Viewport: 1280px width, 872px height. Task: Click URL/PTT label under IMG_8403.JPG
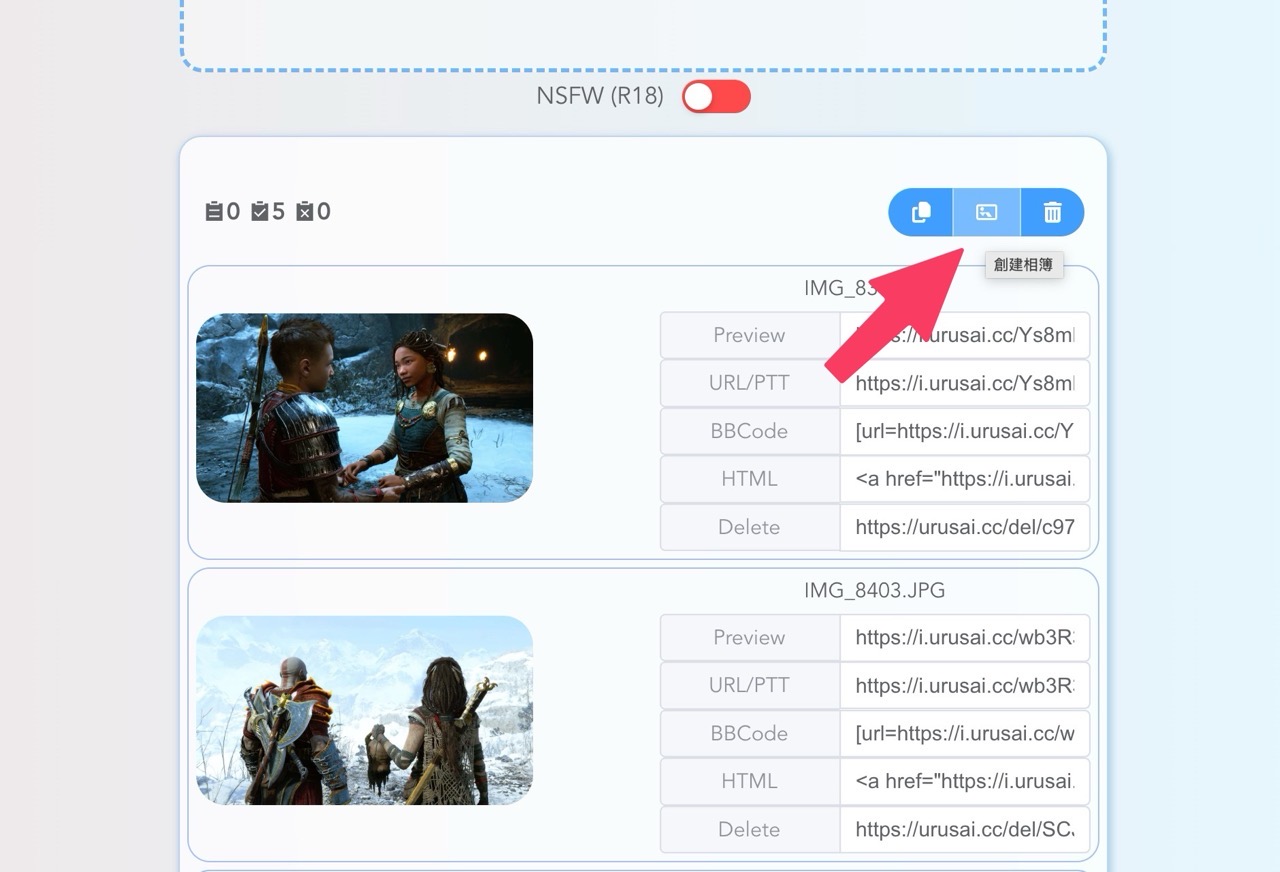[749, 685]
